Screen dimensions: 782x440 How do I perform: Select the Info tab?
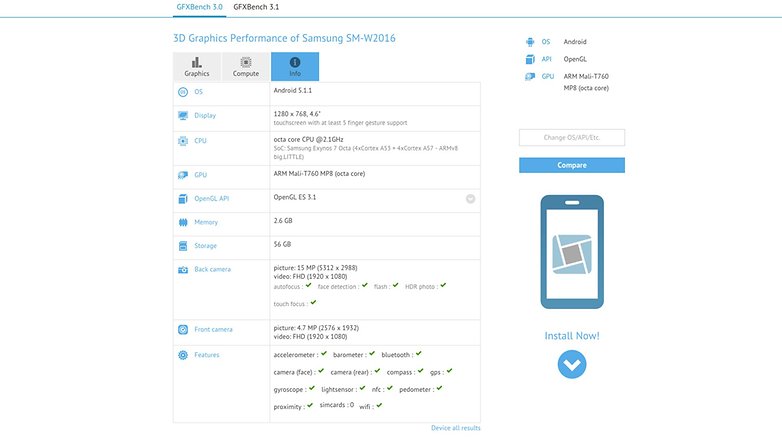pos(295,67)
